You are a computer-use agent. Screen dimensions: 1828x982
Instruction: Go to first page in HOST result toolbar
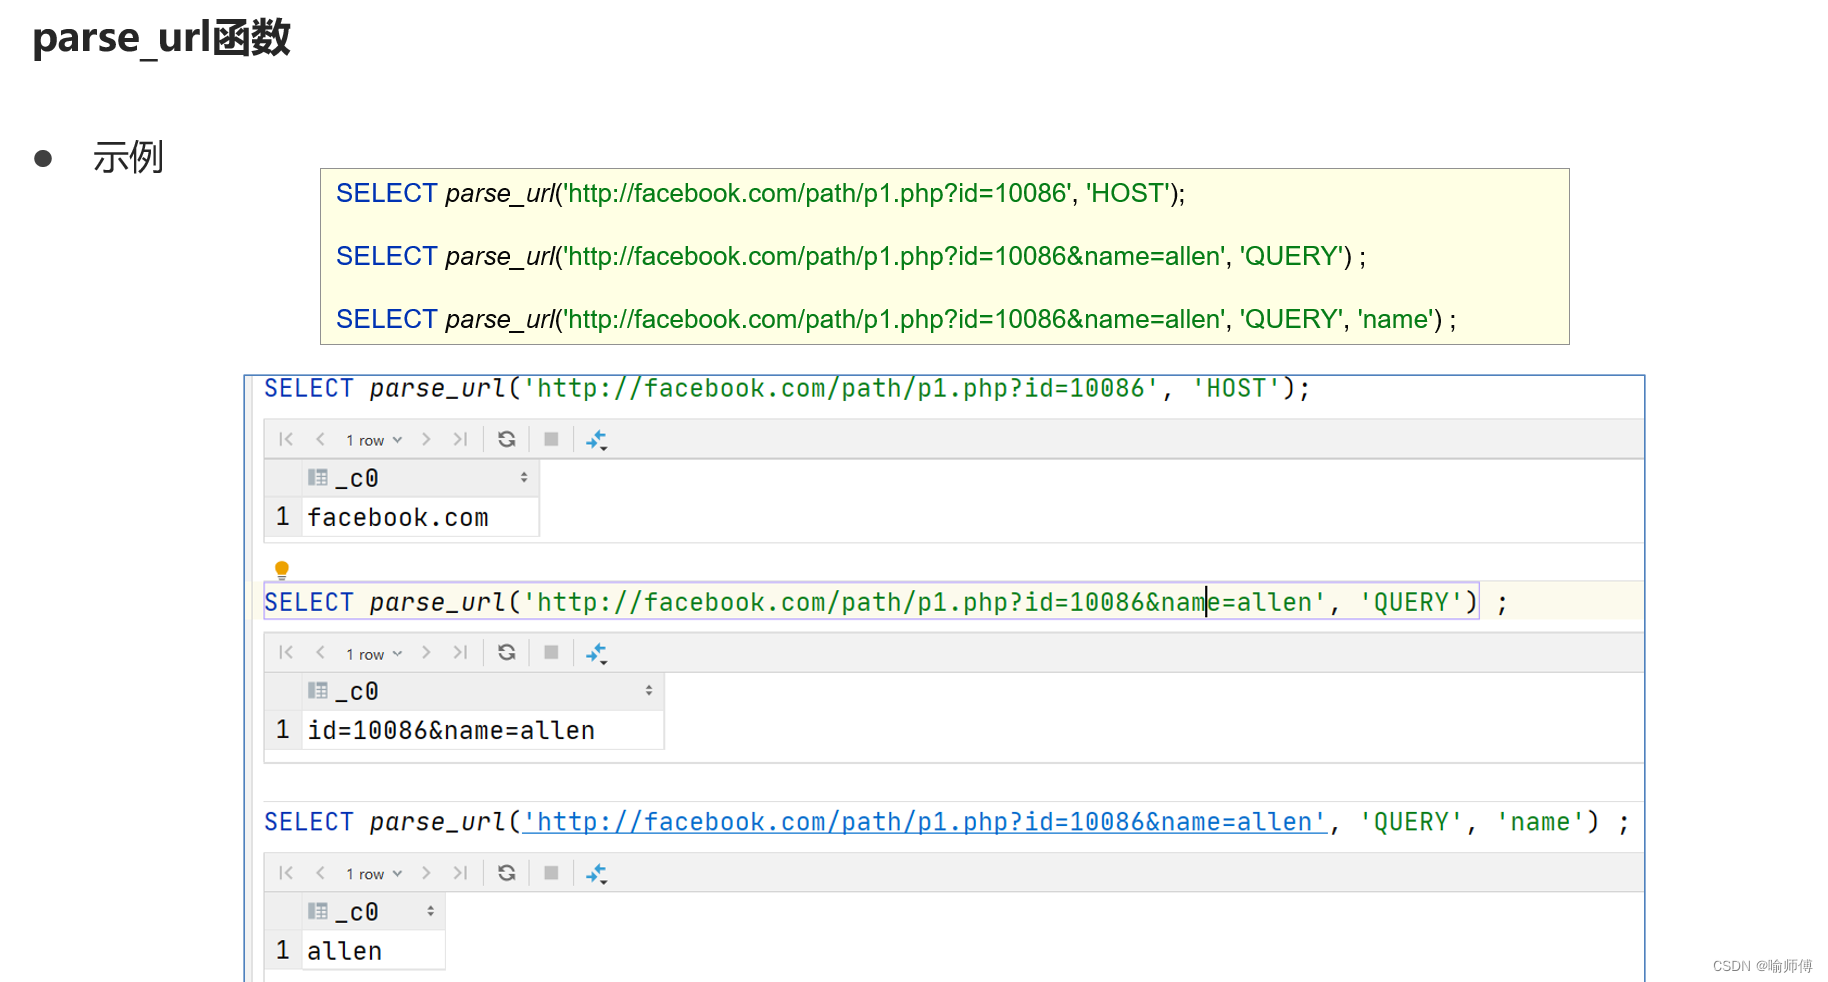[x=286, y=439]
